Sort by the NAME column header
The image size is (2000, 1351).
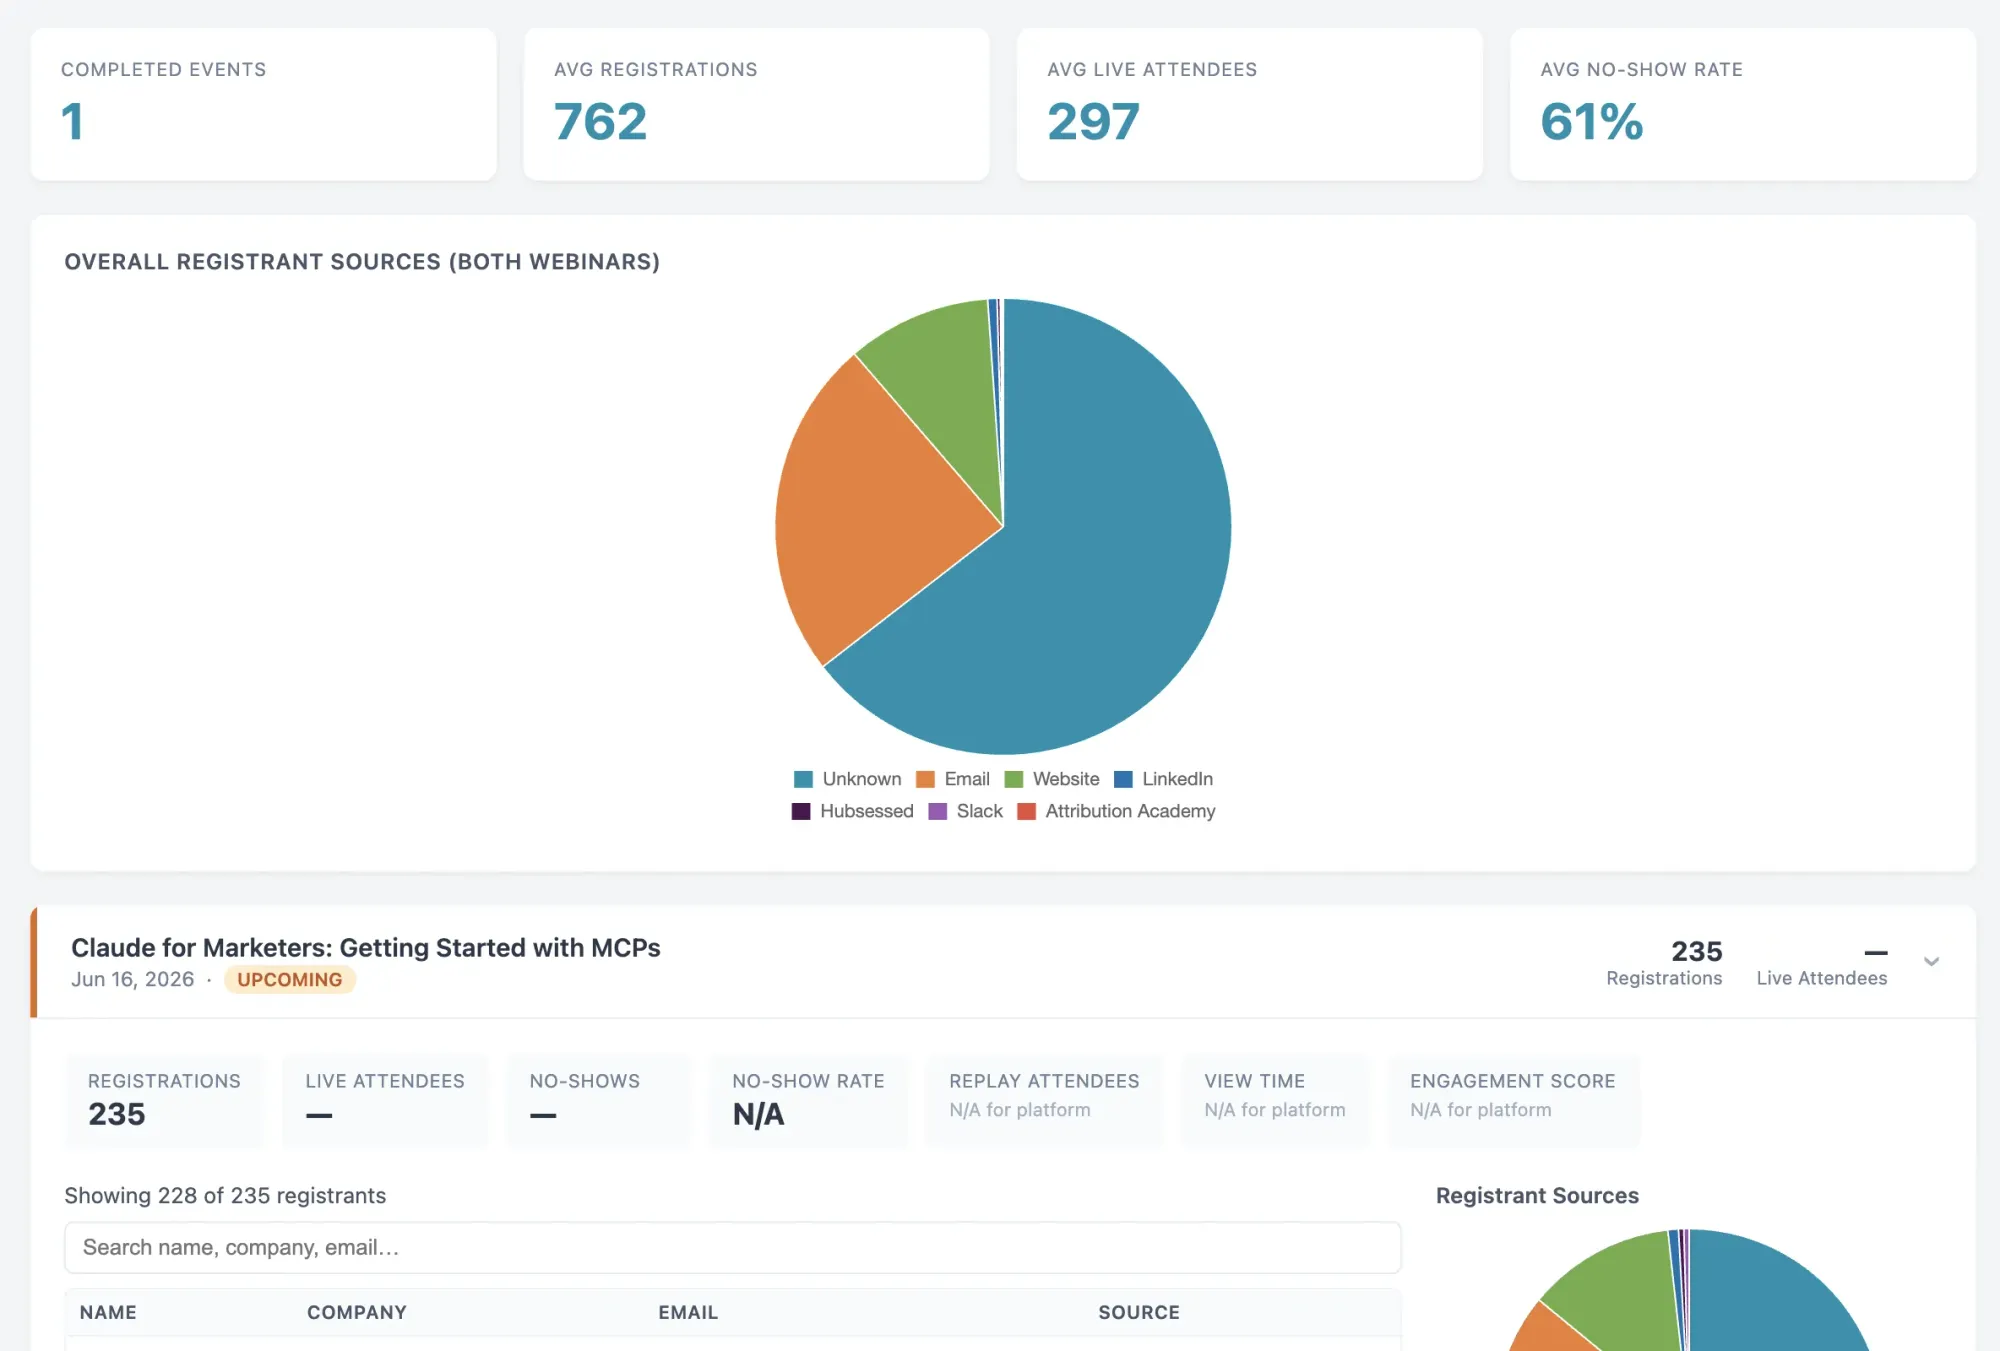108,1312
